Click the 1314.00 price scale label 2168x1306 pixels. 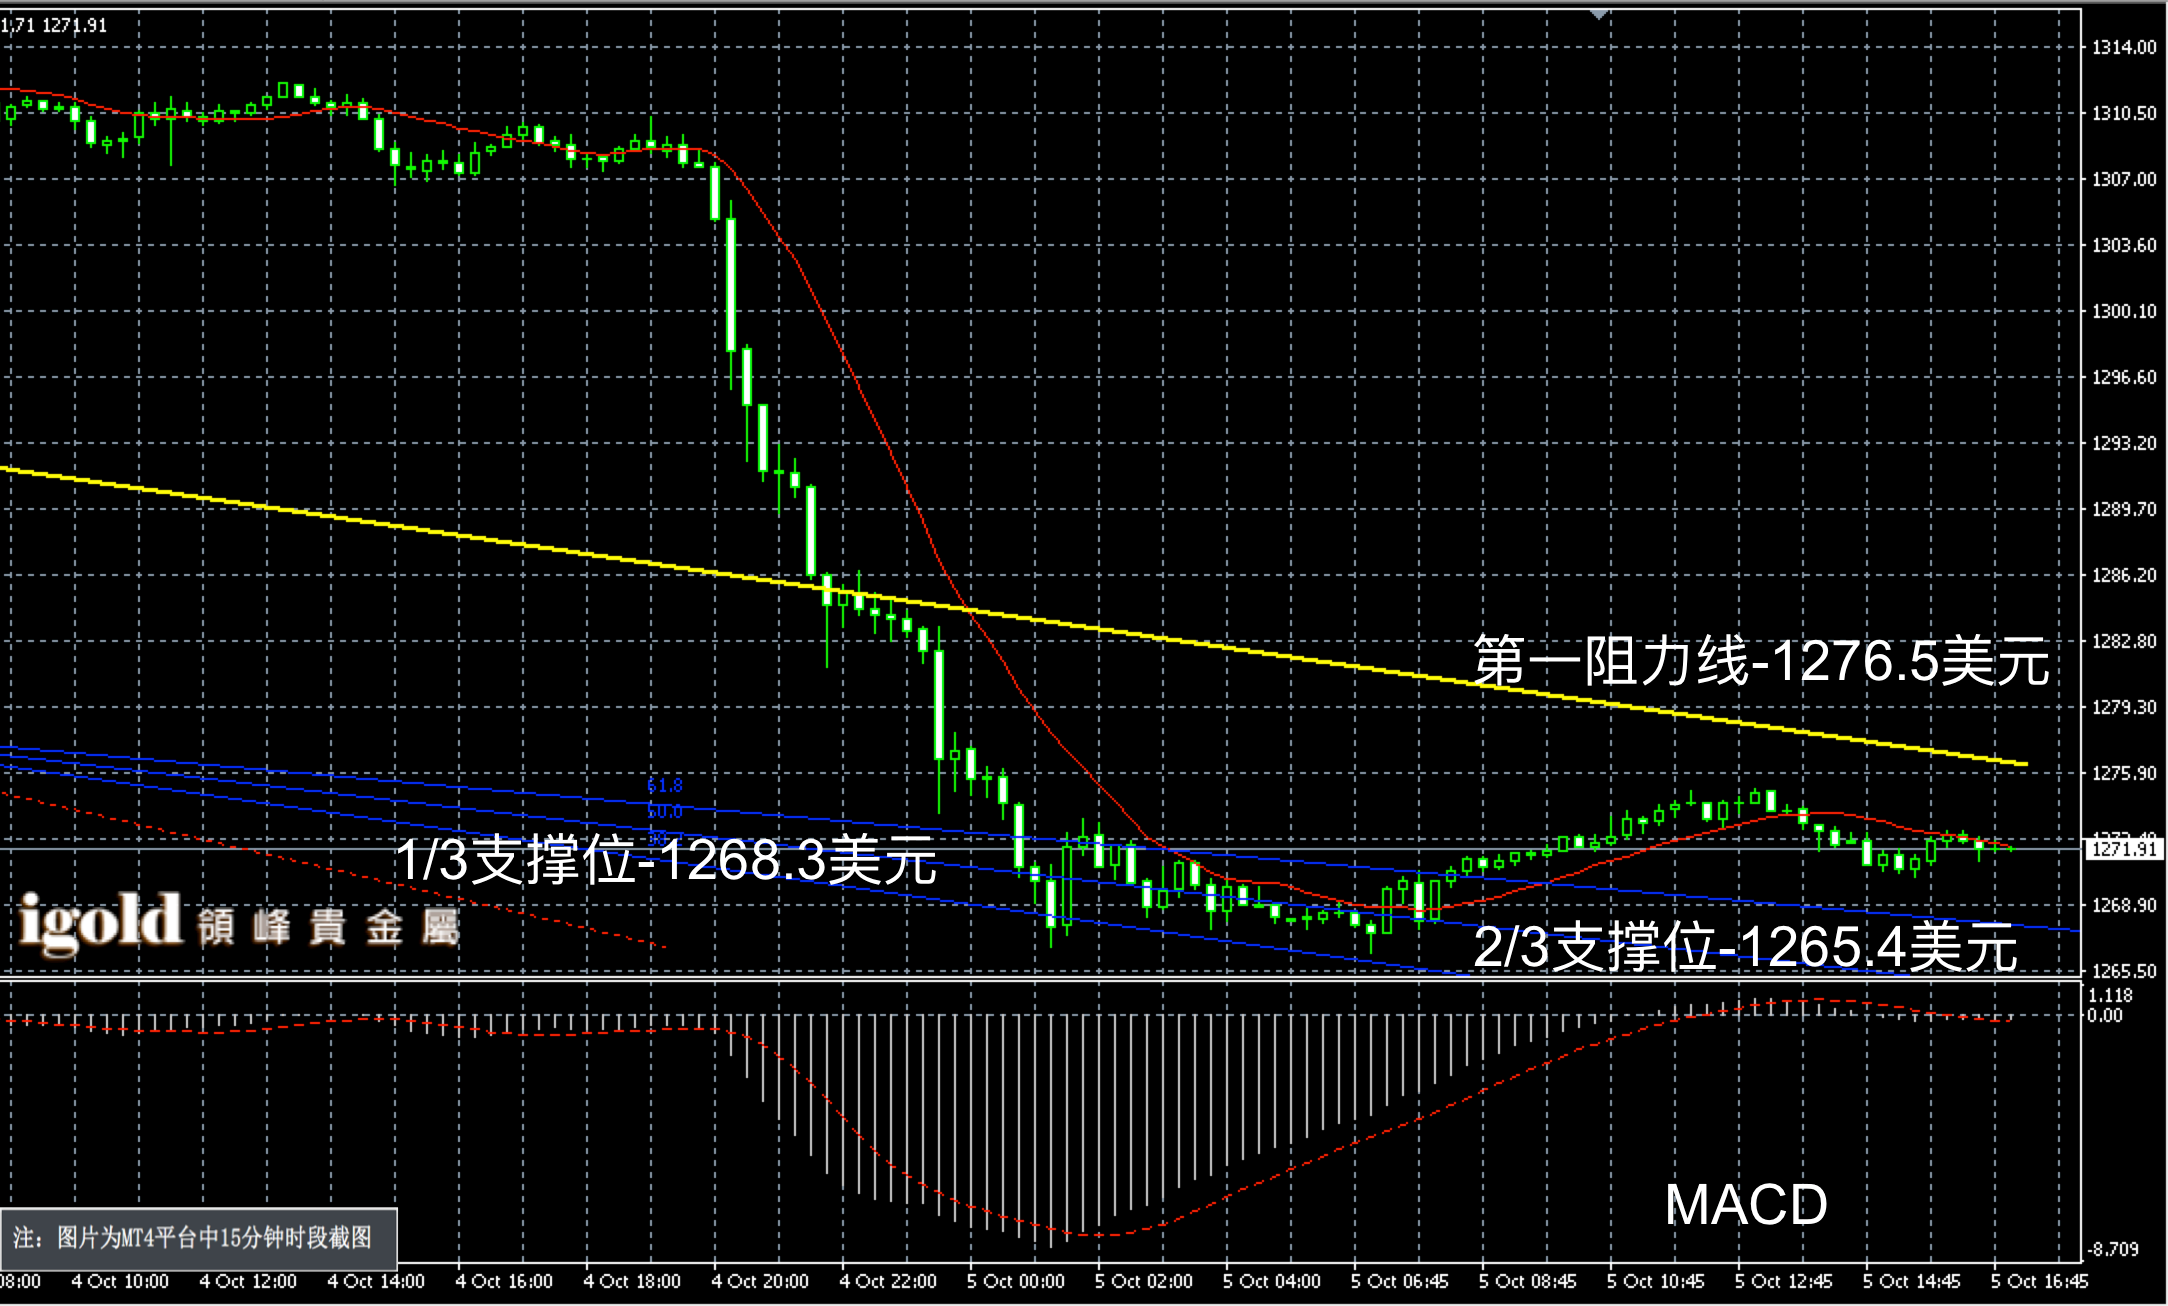2123,48
